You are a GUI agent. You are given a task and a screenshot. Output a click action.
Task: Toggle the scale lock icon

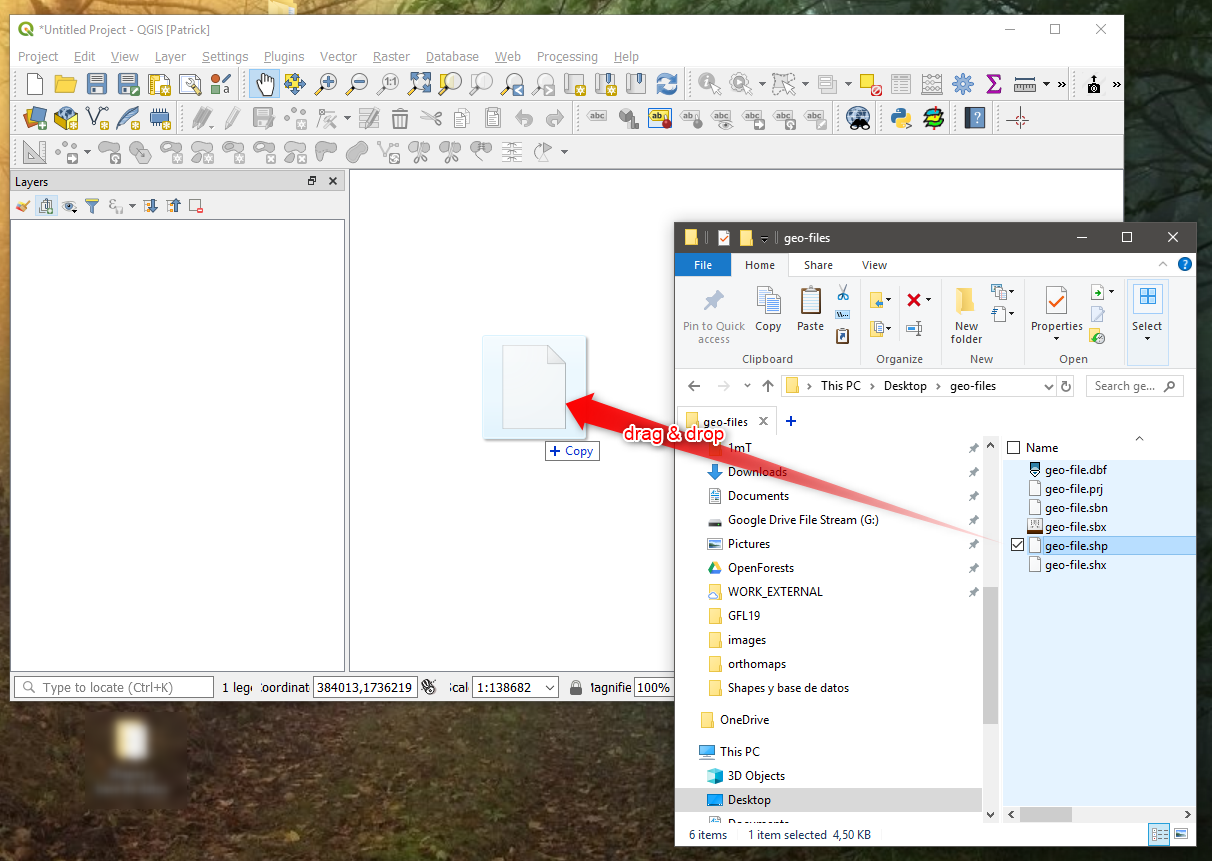tap(576, 688)
